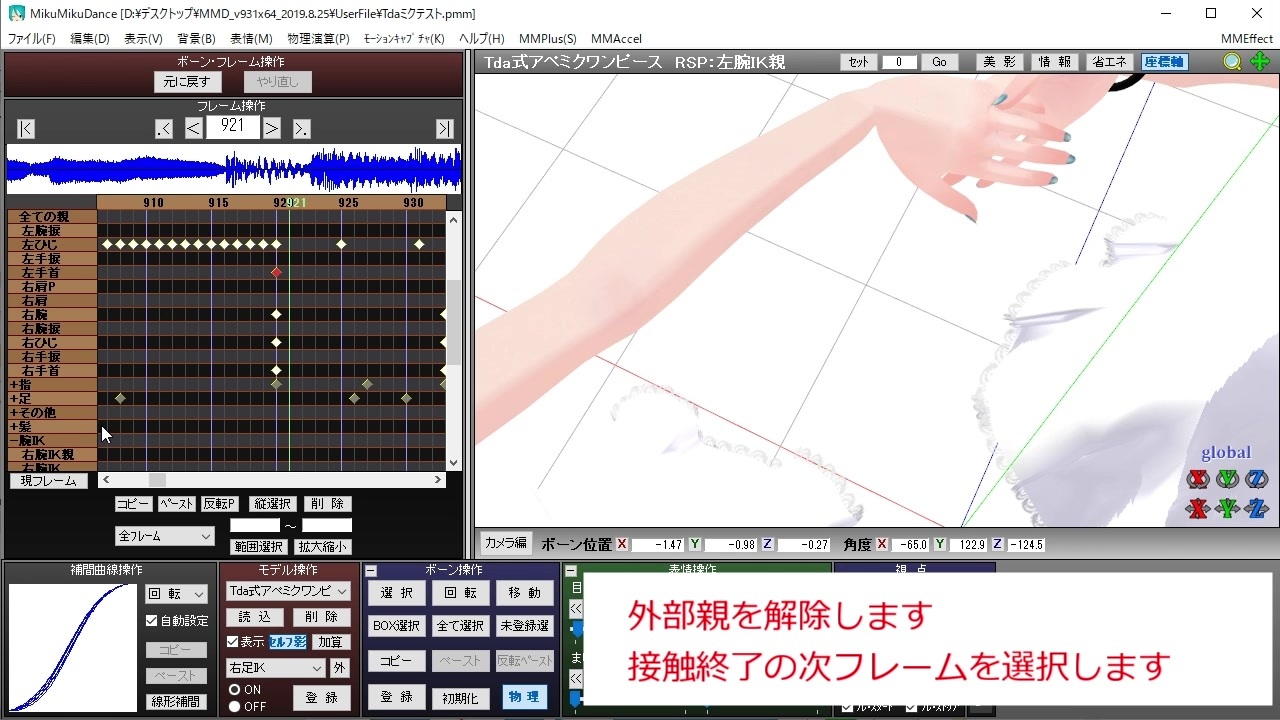This screenshot has height=720, width=1280.
Task: Jump to last frame with >| button
Action: click(445, 128)
